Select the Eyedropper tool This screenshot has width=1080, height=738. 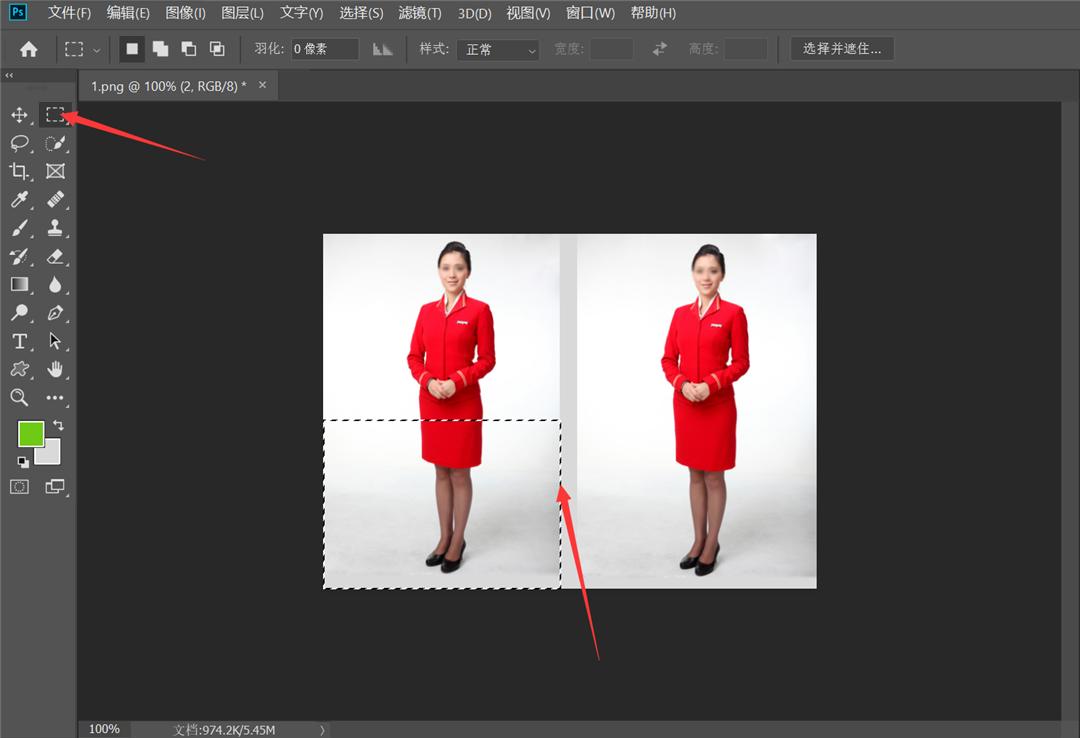pyautogui.click(x=20, y=200)
